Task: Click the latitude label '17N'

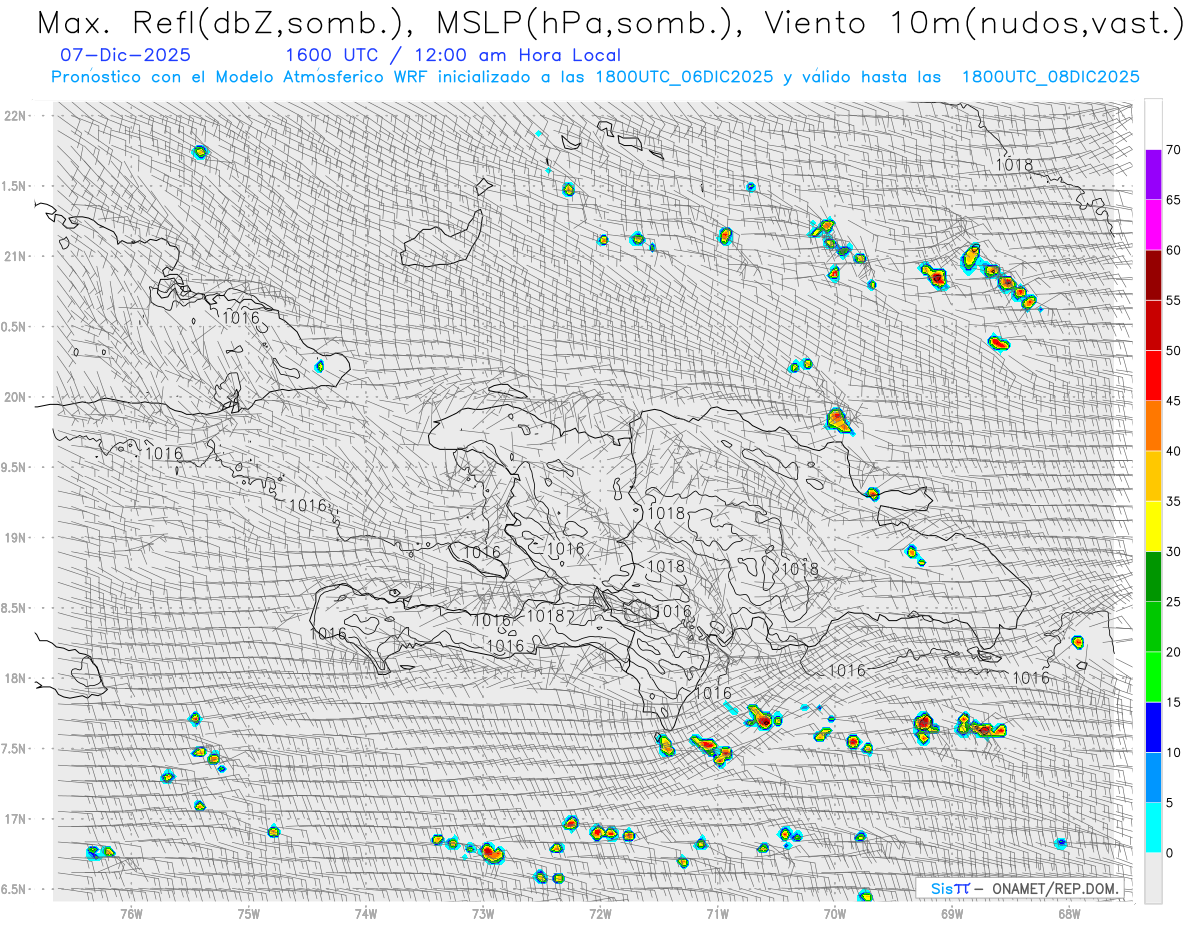Action: (x=16, y=820)
